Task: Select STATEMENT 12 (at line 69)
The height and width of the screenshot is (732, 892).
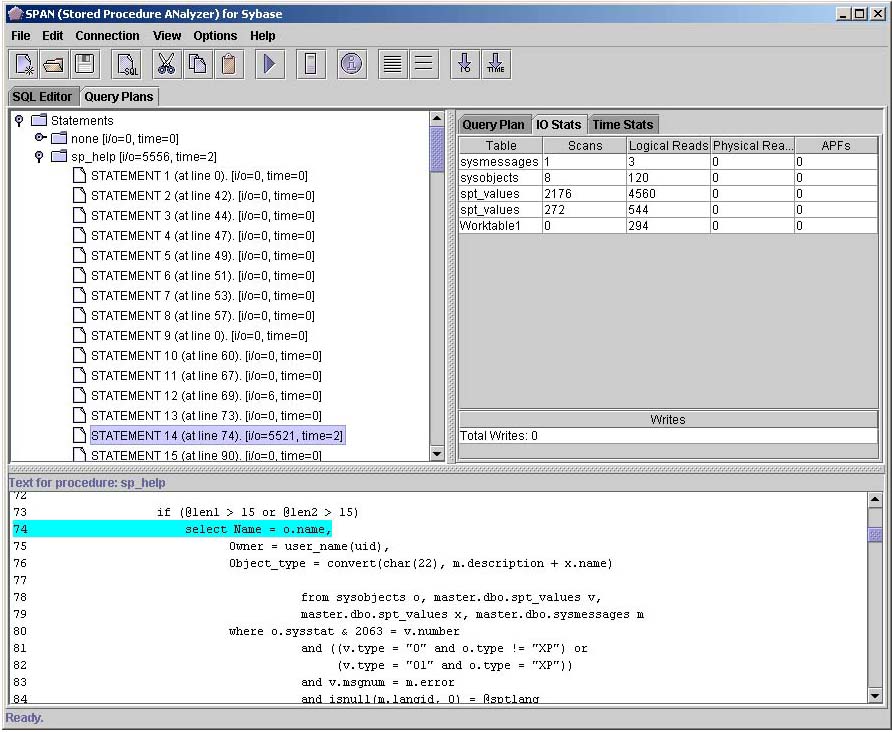Action: [206, 395]
